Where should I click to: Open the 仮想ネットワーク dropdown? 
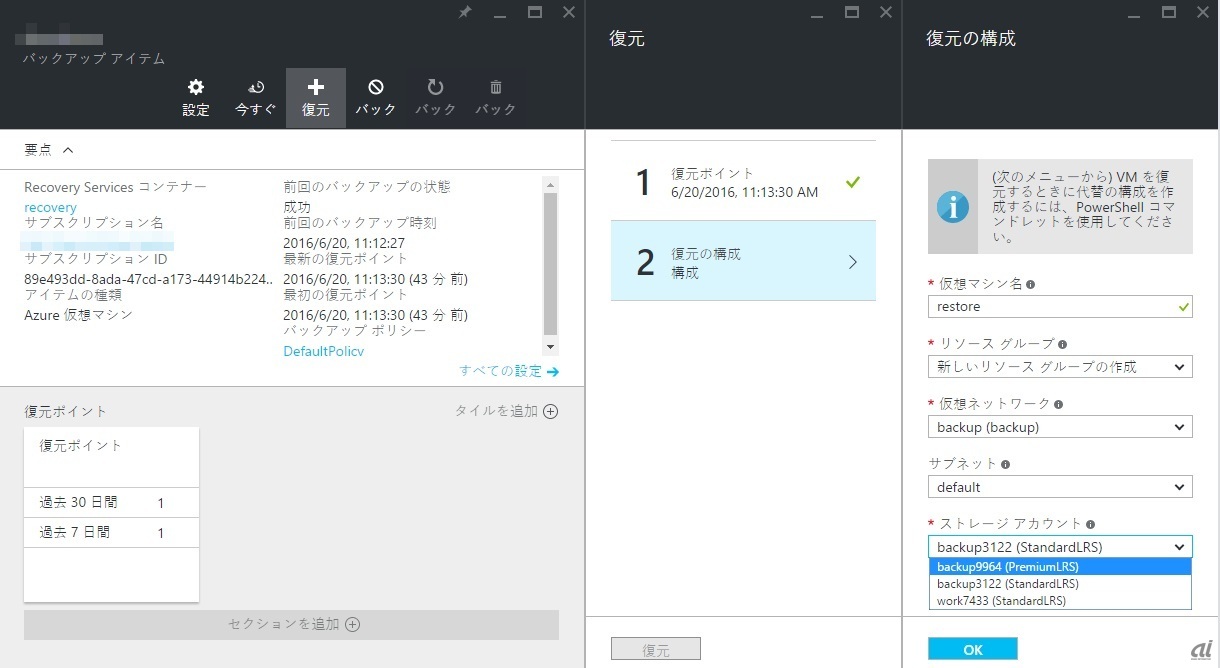pyautogui.click(x=1059, y=427)
